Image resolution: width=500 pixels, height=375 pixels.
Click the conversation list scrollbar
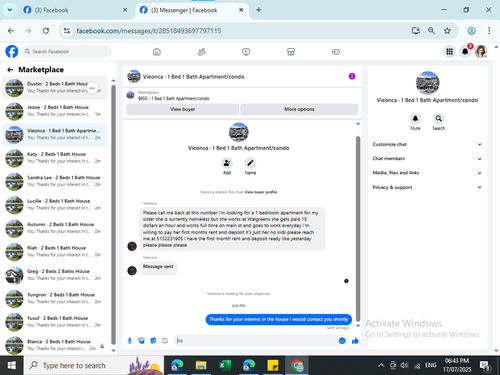click(113, 215)
